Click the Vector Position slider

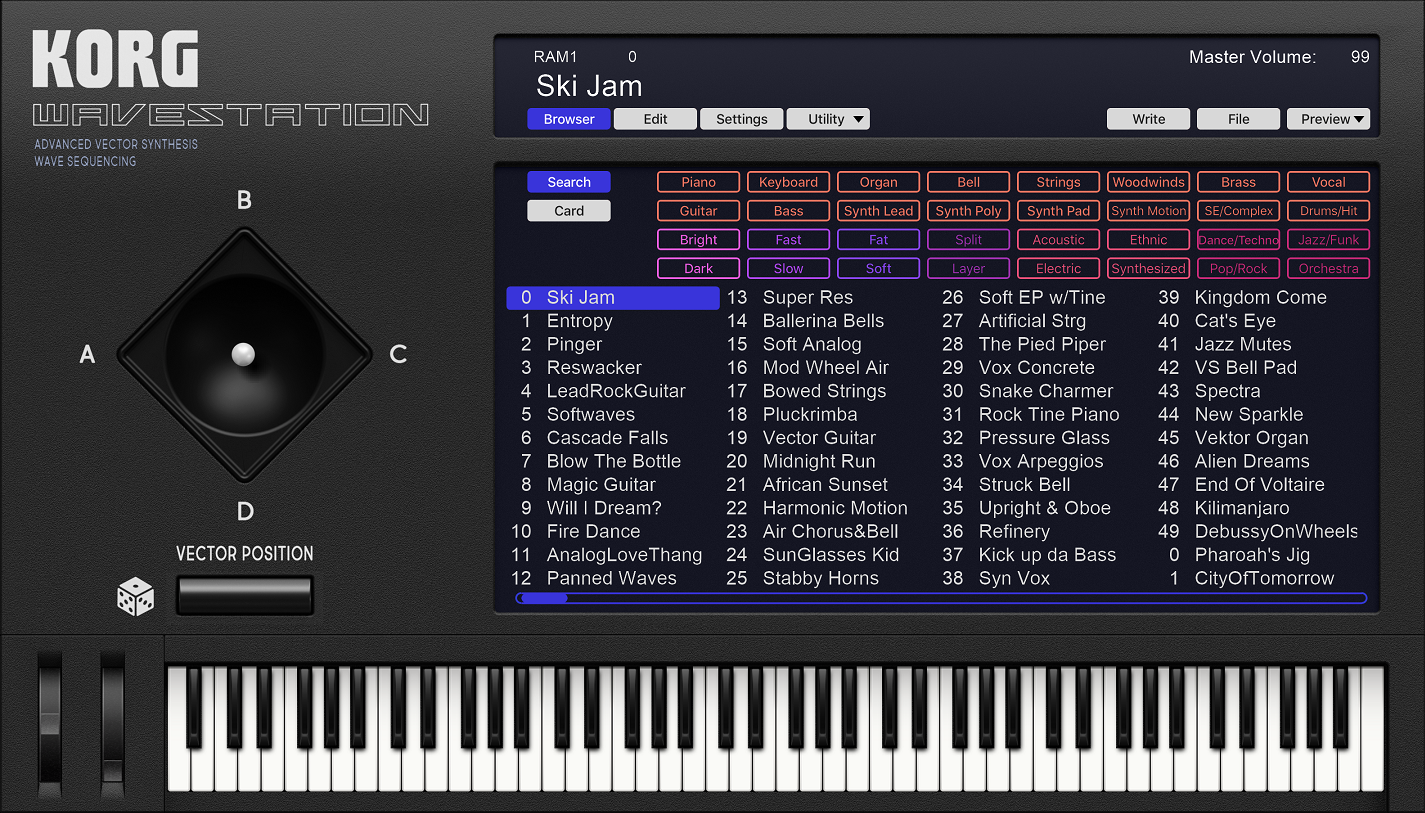244,594
